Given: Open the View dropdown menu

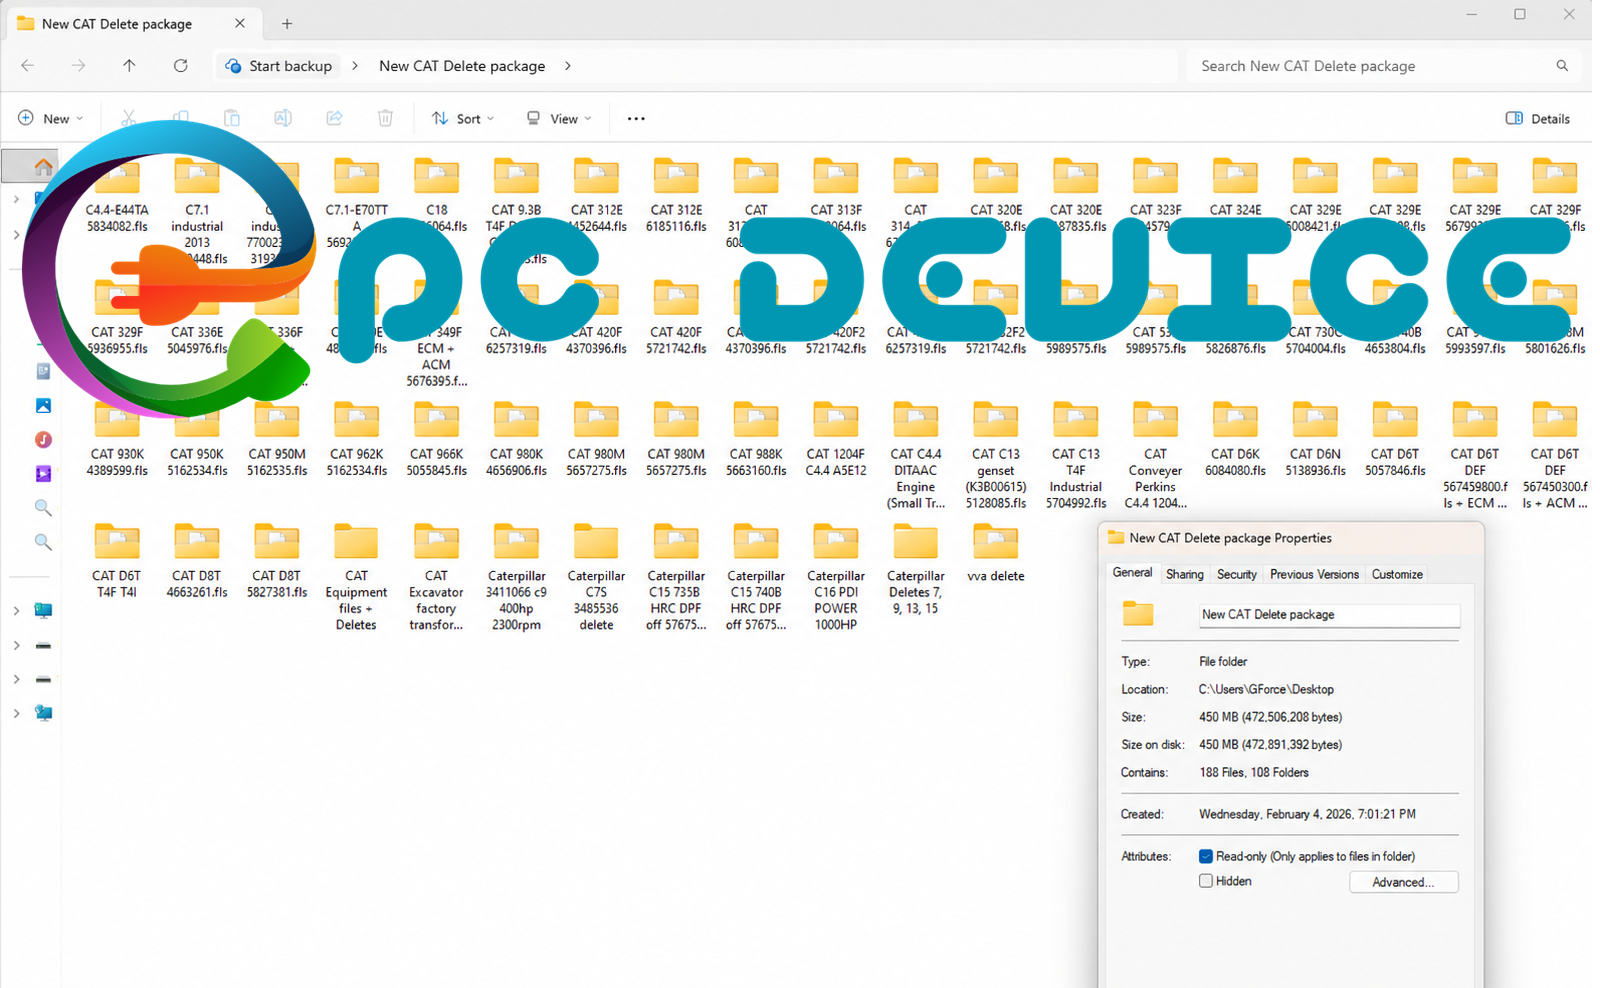Looking at the screenshot, I should (x=559, y=118).
